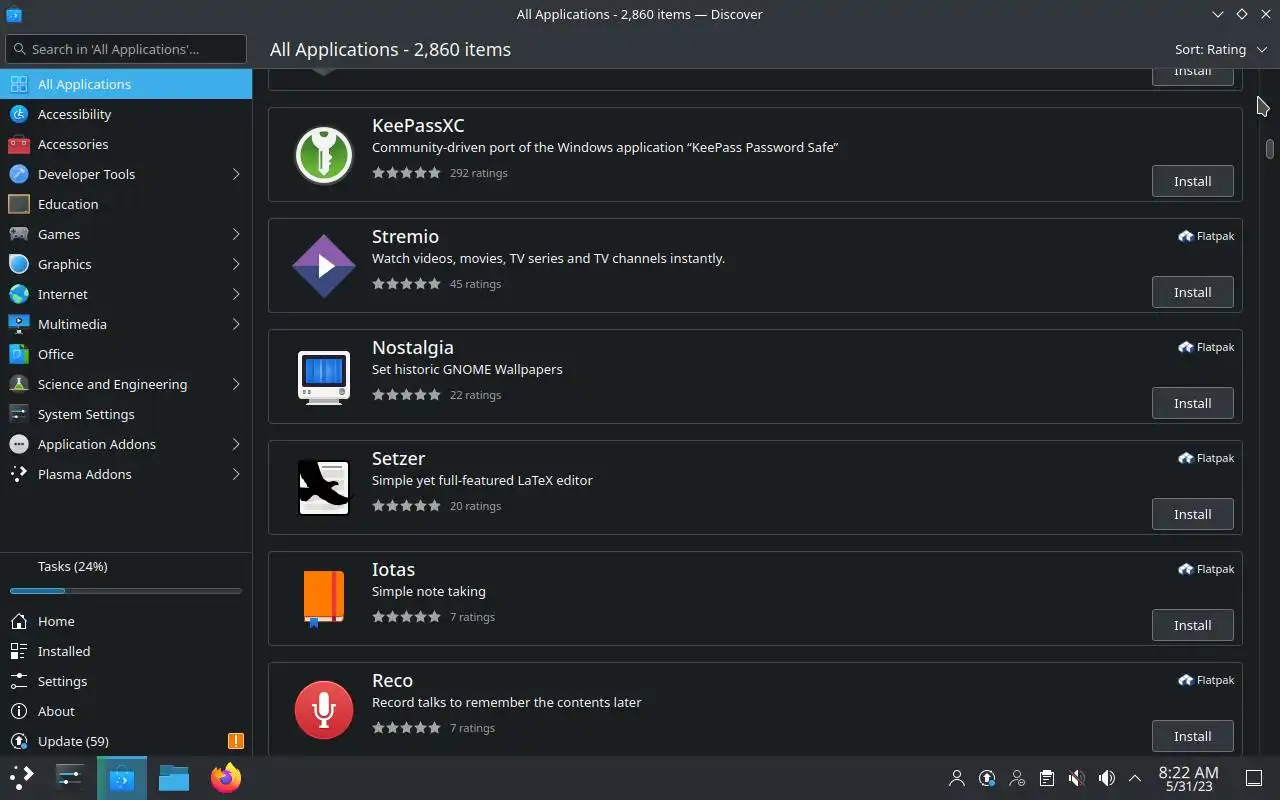Install Stremio
The height and width of the screenshot is (800, 1280).
pos(1192,292)
